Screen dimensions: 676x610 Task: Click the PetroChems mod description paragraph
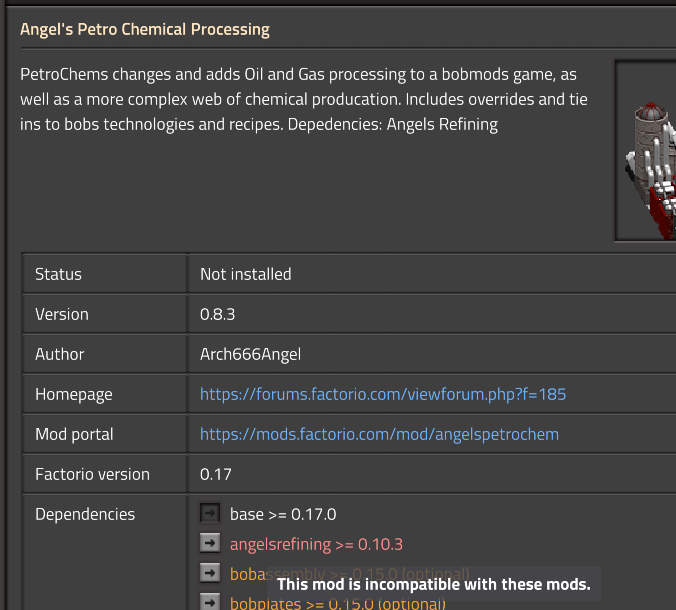[x=304, y=100]
